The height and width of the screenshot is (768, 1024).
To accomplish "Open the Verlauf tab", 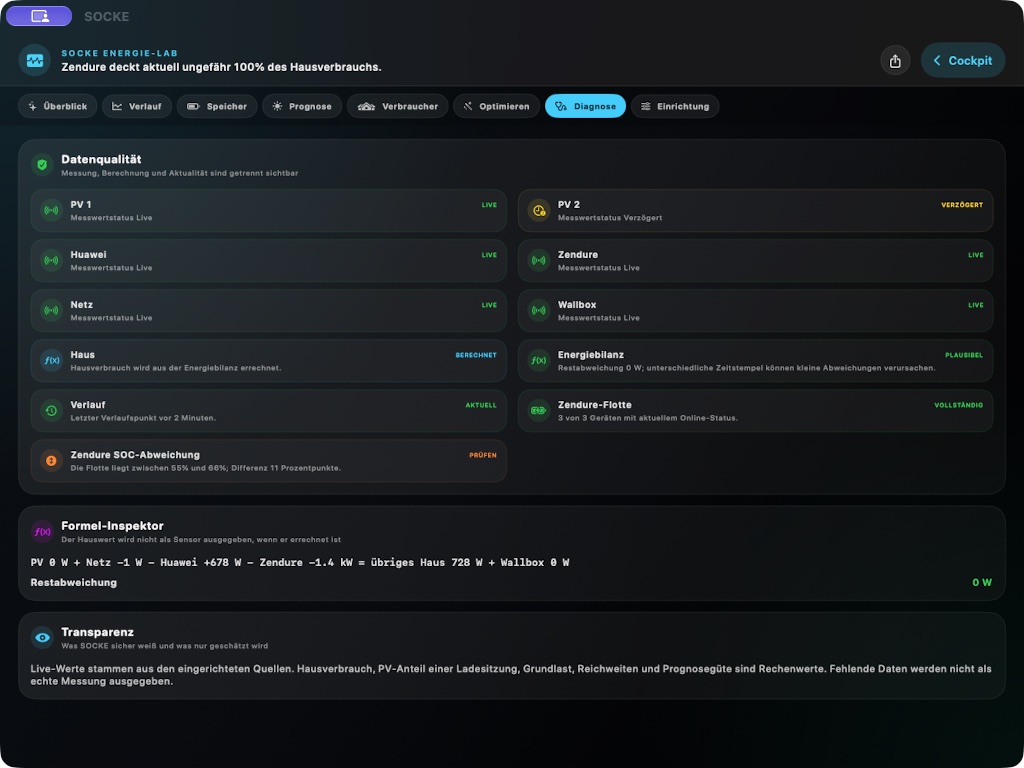I will [x=137, y=106].
